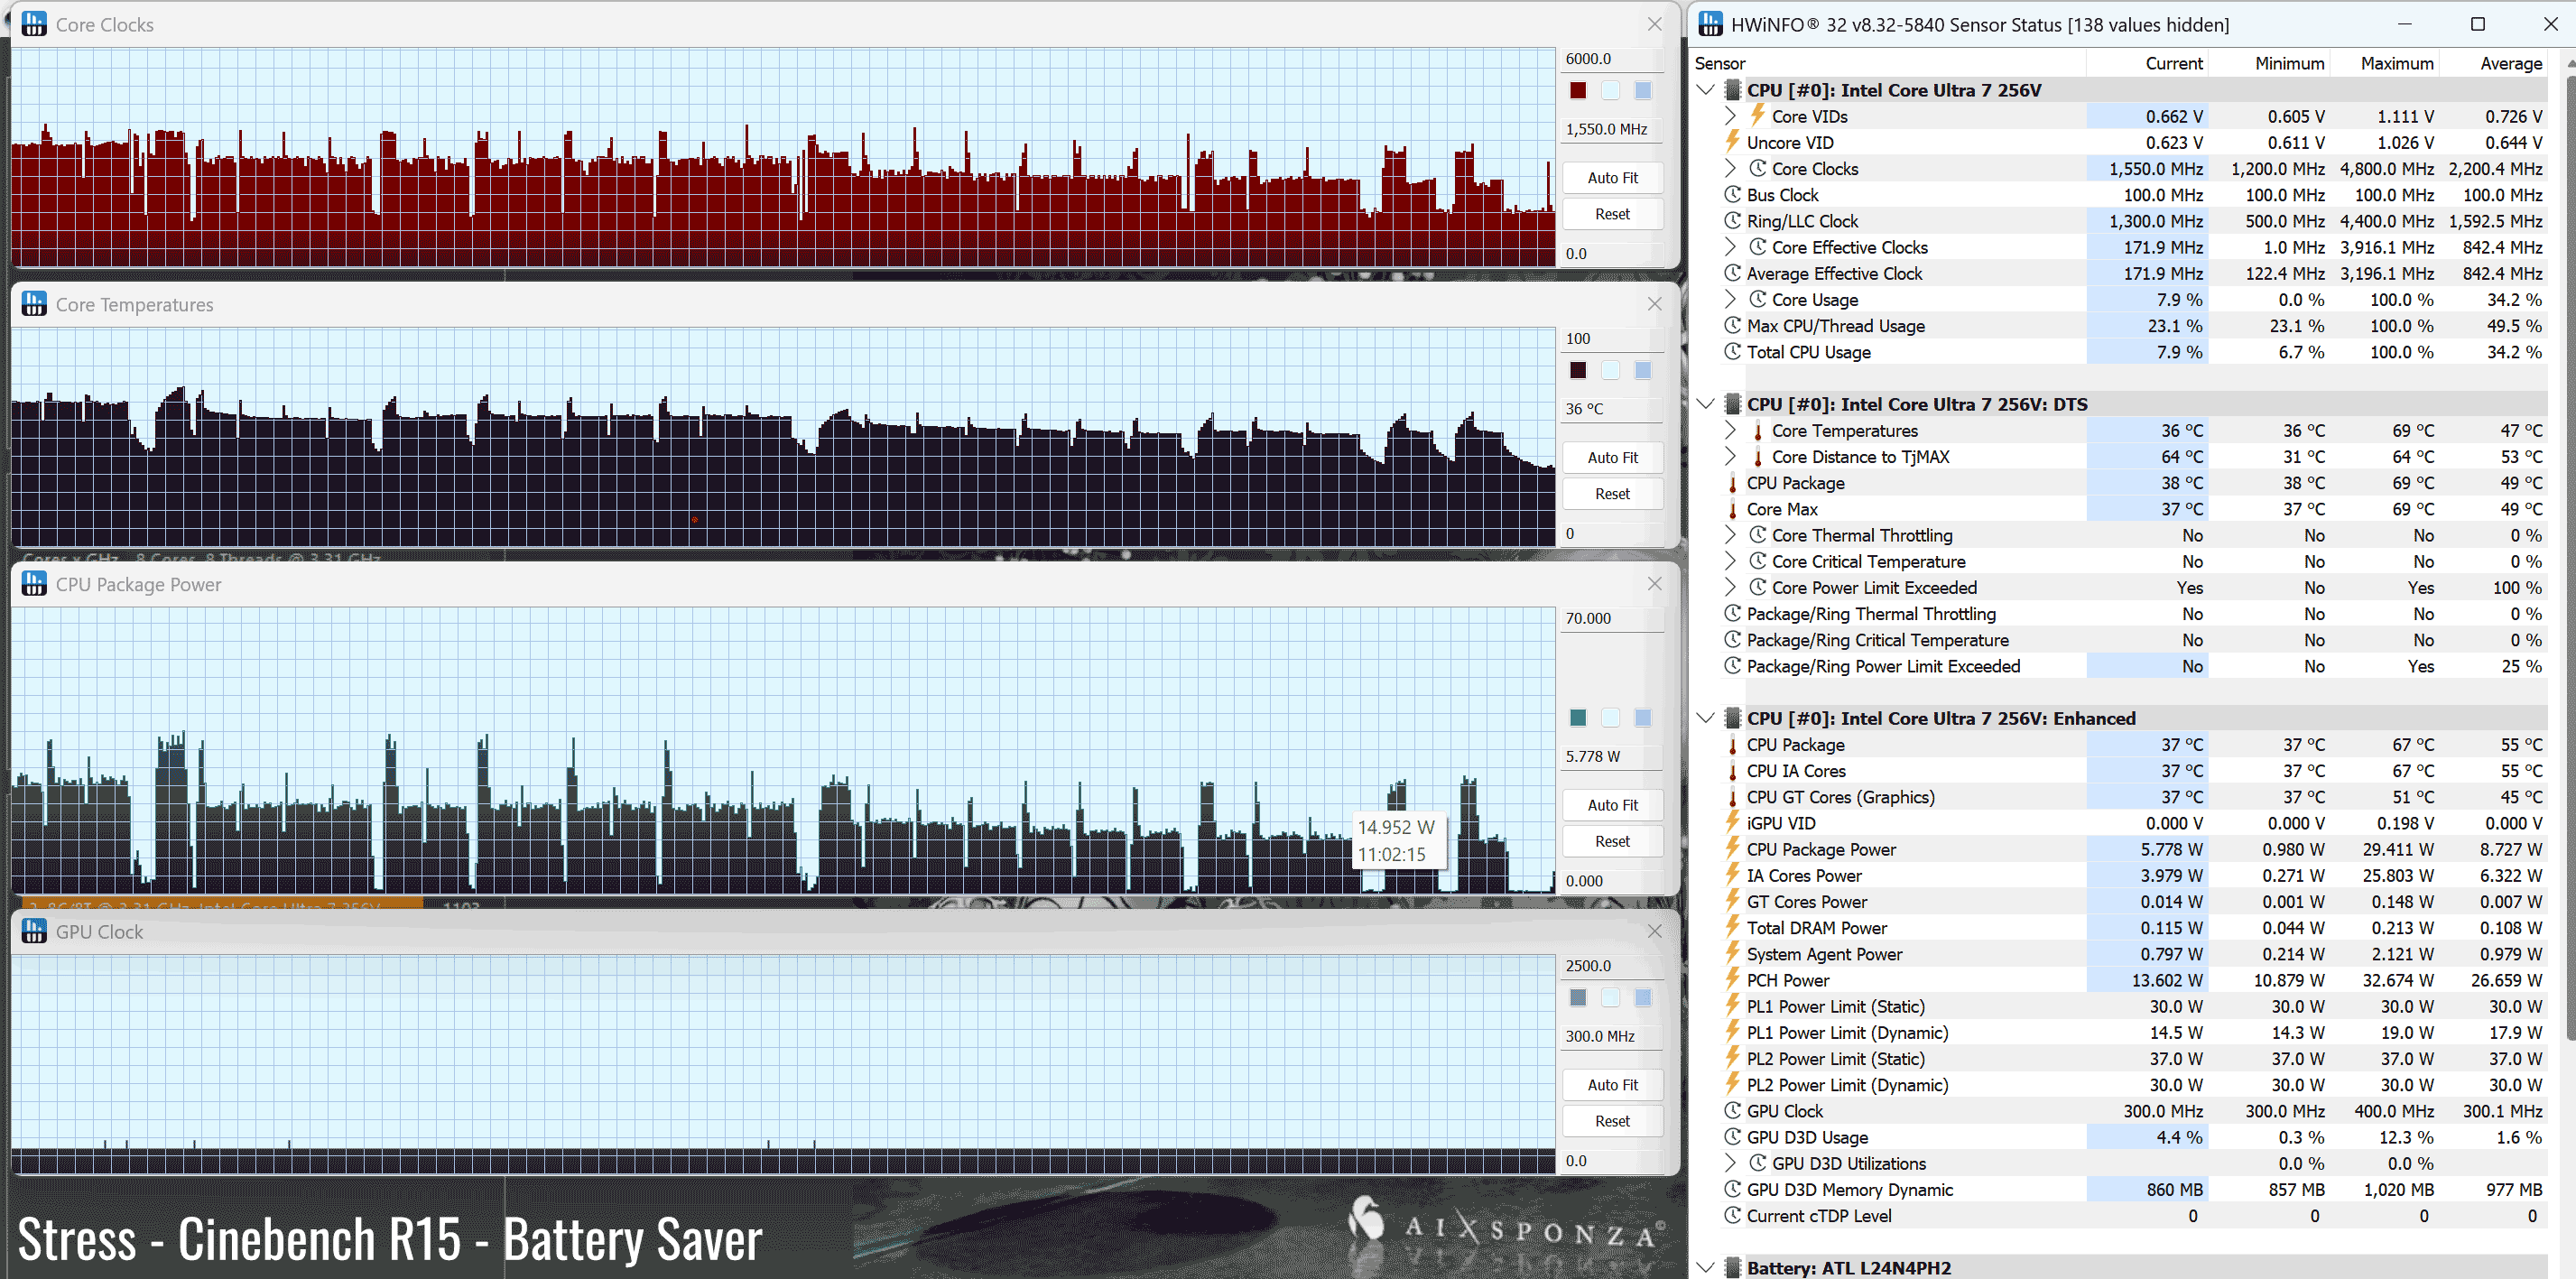2576x1279 pixels.
Task: Click the dark red swatch in Core Clocks
Action: 1578,90
